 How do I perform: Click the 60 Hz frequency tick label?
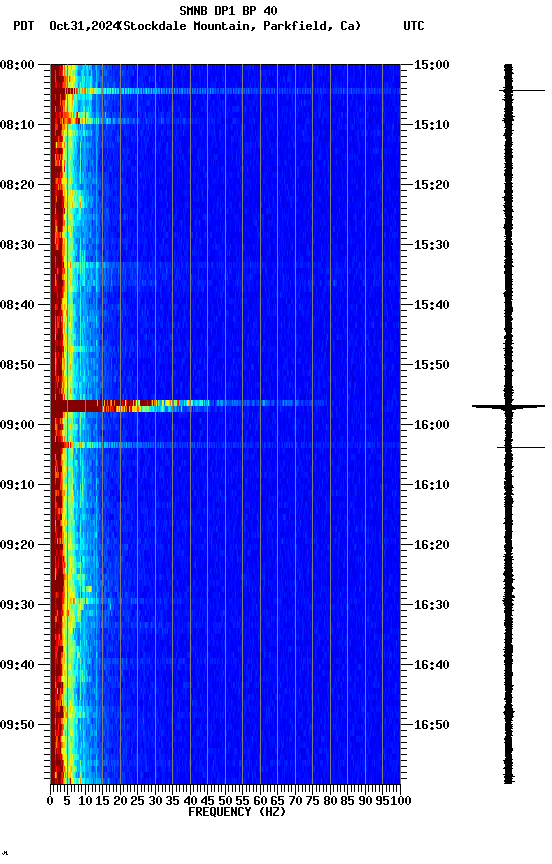click(260, 802)
